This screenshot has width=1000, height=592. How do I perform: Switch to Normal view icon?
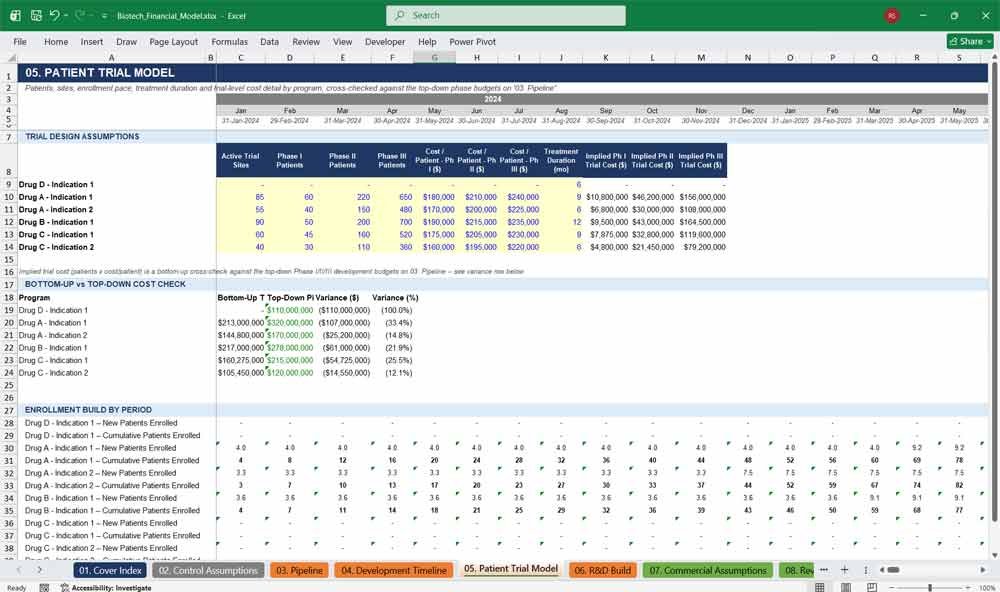coord(820,587)
